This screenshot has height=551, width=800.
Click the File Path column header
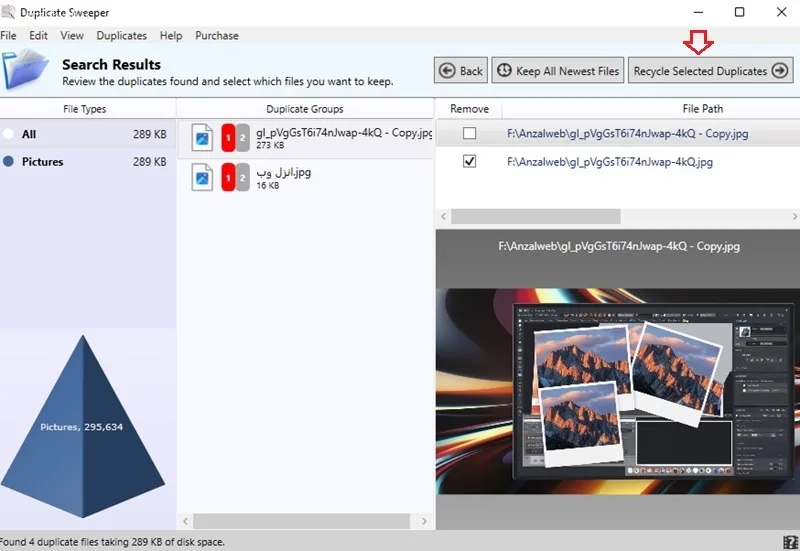[703, 109]
